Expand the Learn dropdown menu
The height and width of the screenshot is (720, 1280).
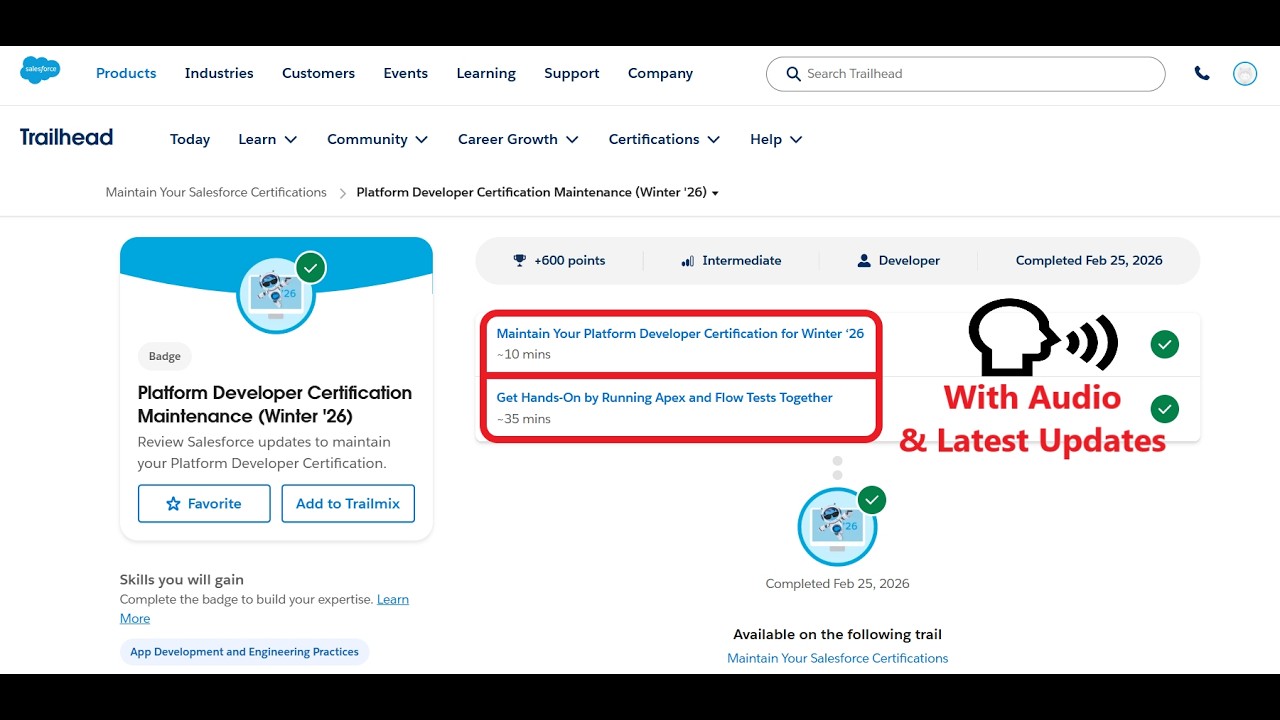[268, 140]
